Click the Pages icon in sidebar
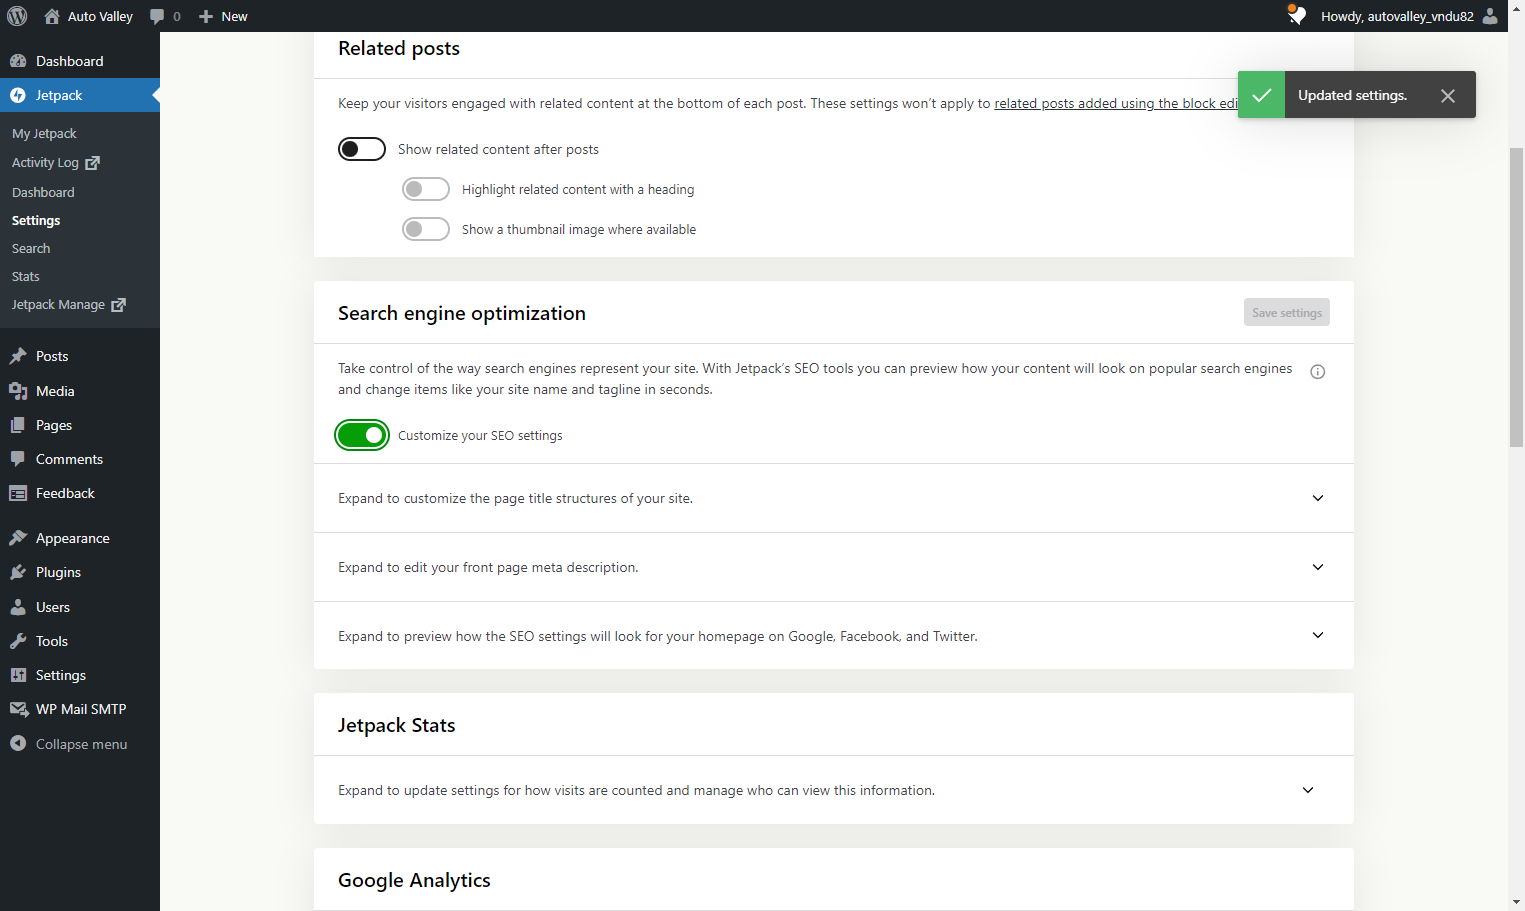The width and height of the screenshot is (1525, 911). (x=18, y=425)
